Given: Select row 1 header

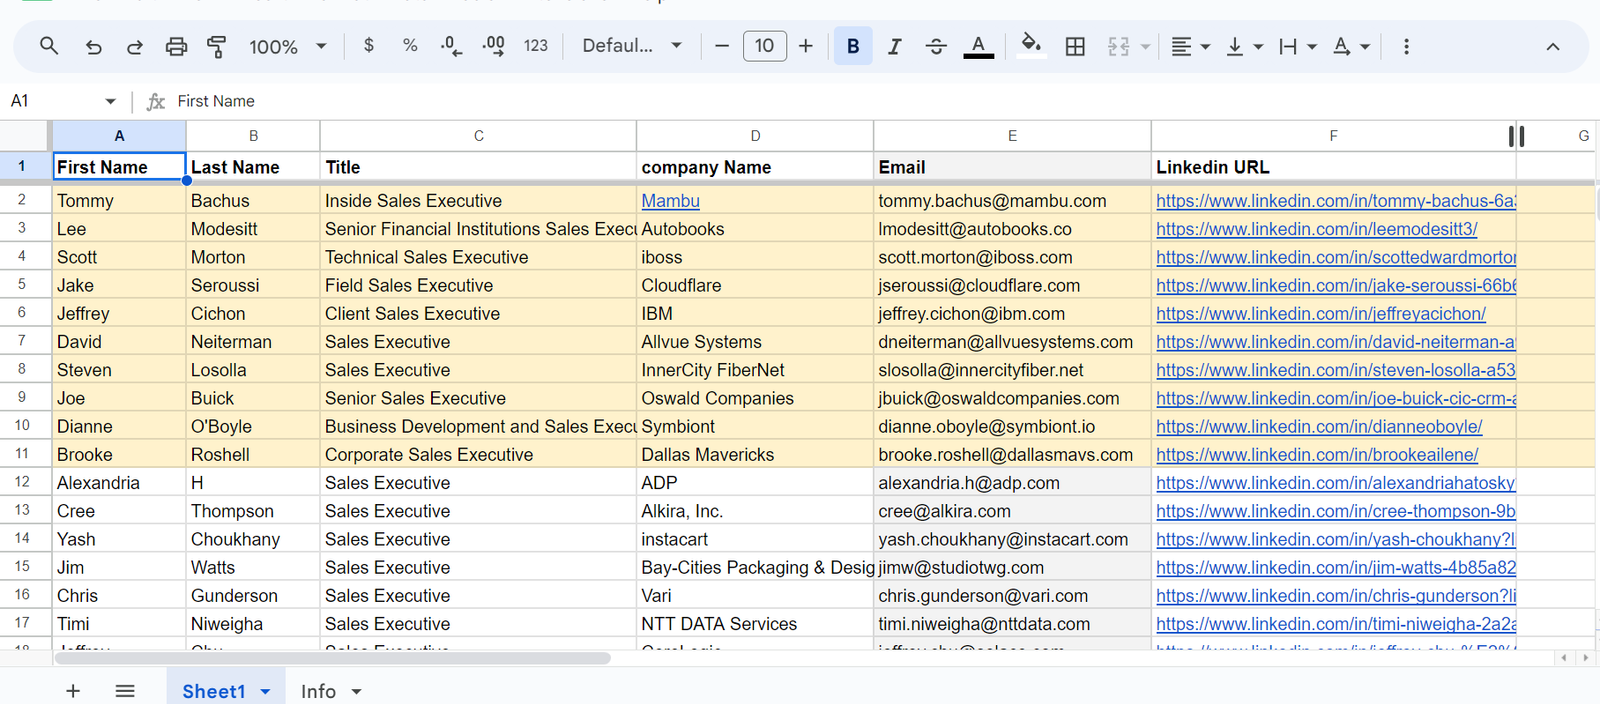Looking at the screenshot, I should (x=23, y=166).
